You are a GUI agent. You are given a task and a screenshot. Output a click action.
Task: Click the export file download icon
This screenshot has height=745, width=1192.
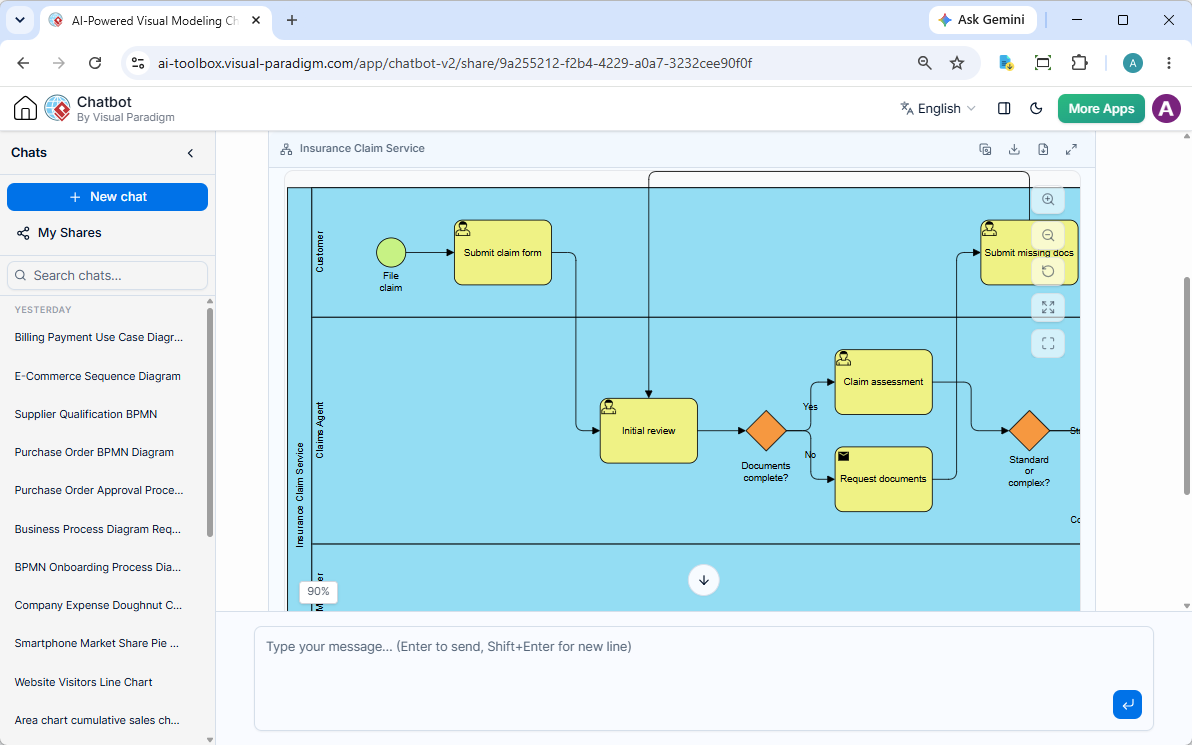(x=1043, y=149)
